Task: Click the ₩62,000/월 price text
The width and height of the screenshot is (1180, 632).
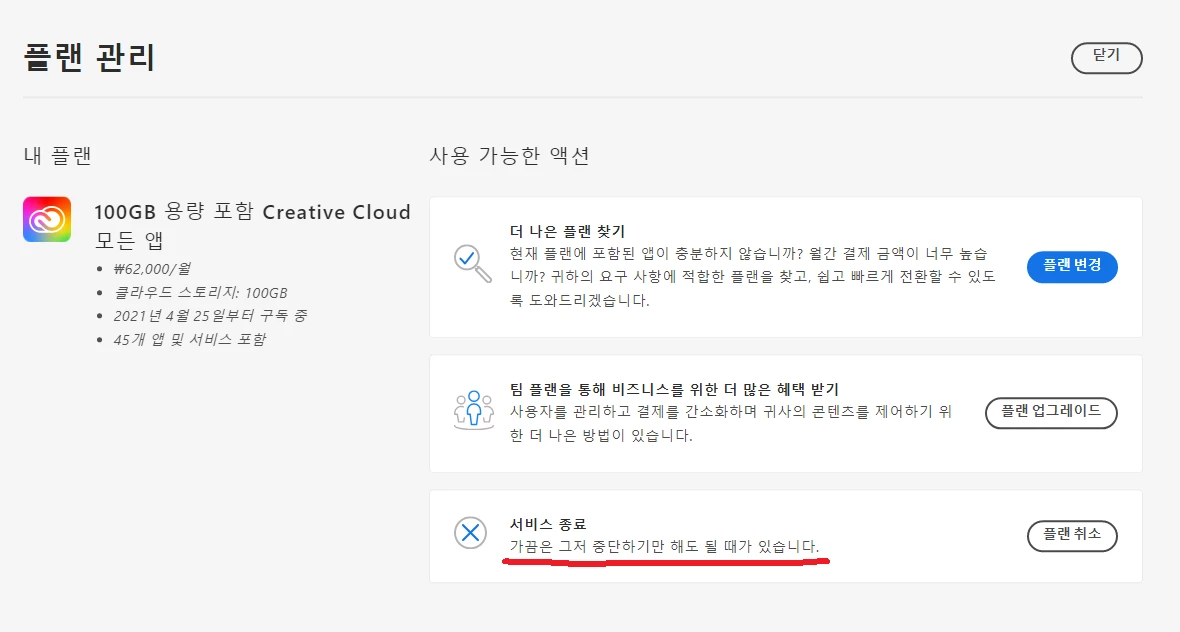Action: coord(152,269)
